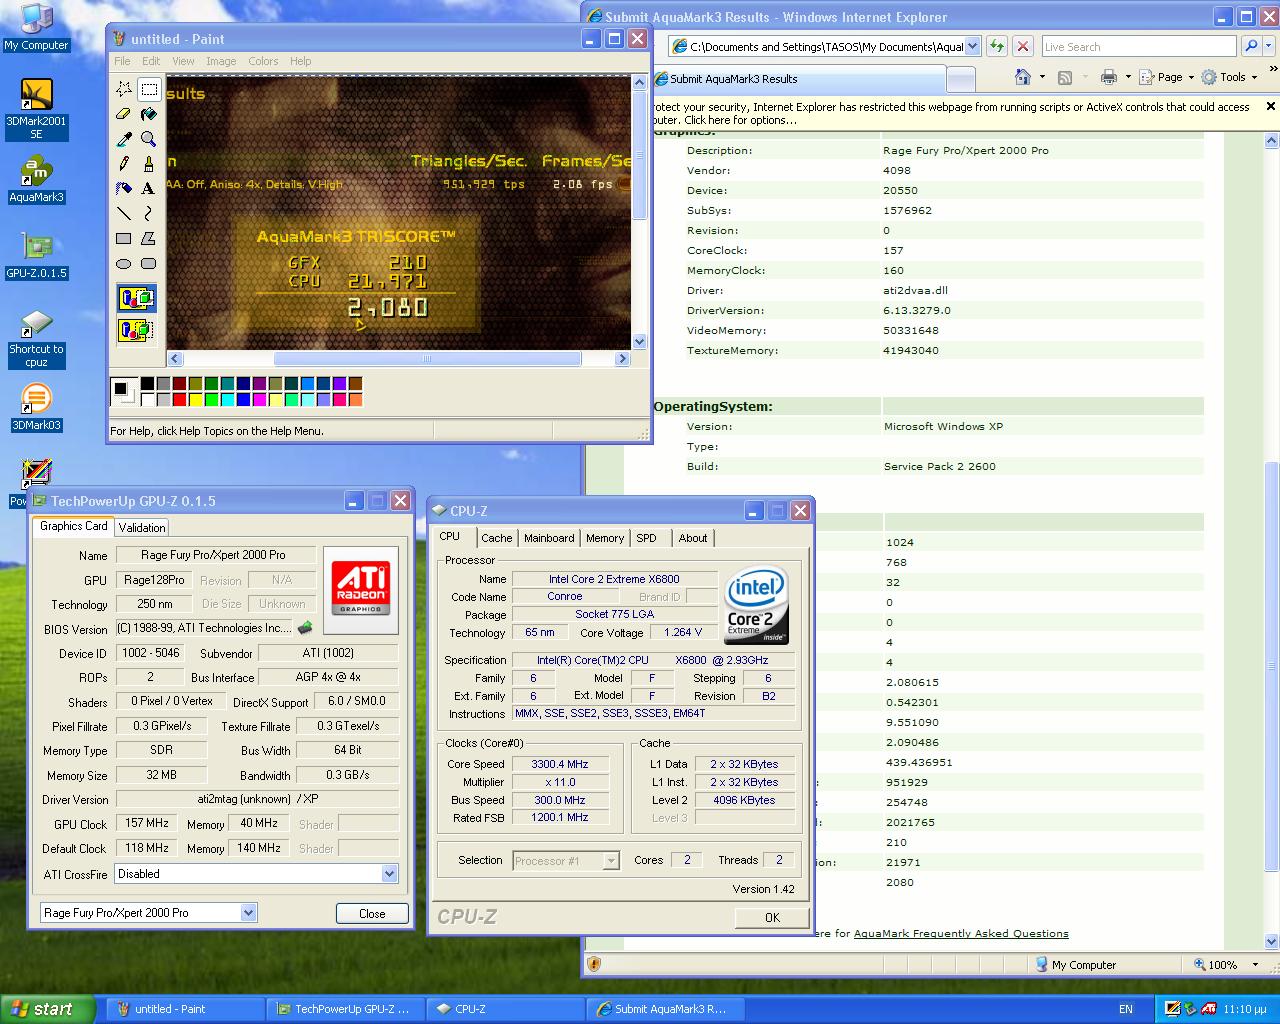
Task: Select the Free-Form Select tool in Paint
Action: (x=124, y=89)
